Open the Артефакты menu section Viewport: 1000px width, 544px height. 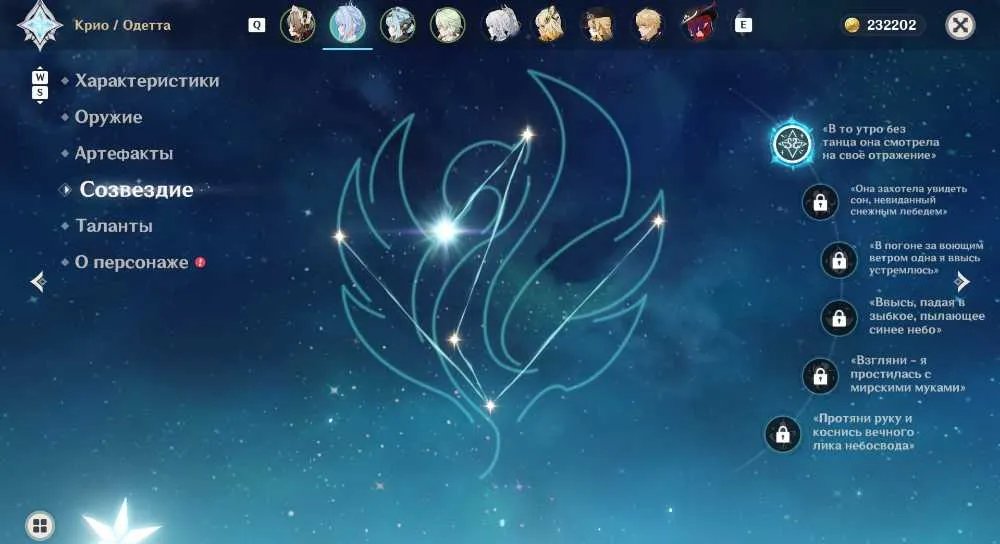point(124,154)
